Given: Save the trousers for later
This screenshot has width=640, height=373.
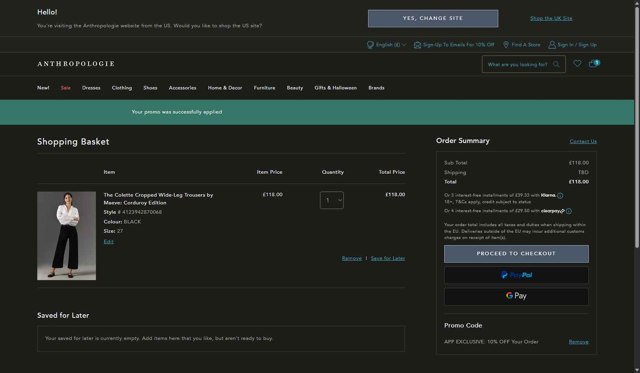Looking at the screenshot, I should click(388, 258).
